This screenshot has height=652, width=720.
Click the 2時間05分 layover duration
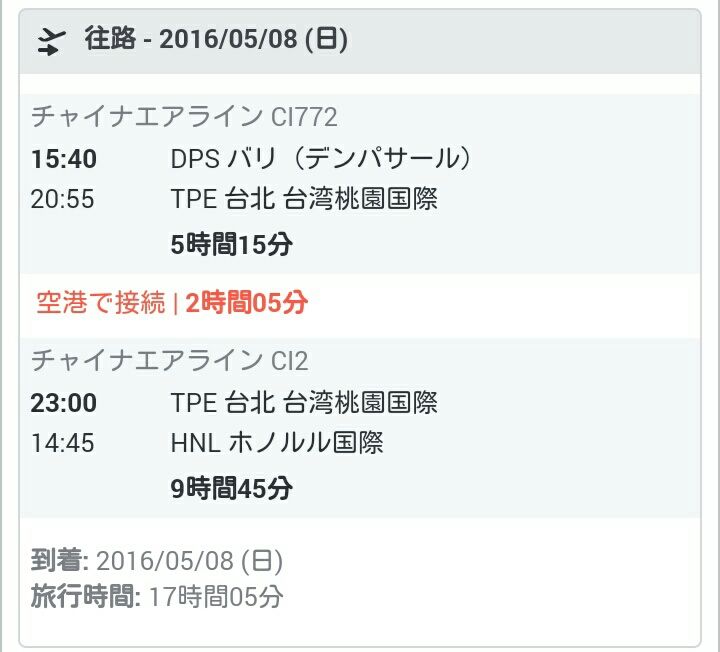tap(246, 303)
